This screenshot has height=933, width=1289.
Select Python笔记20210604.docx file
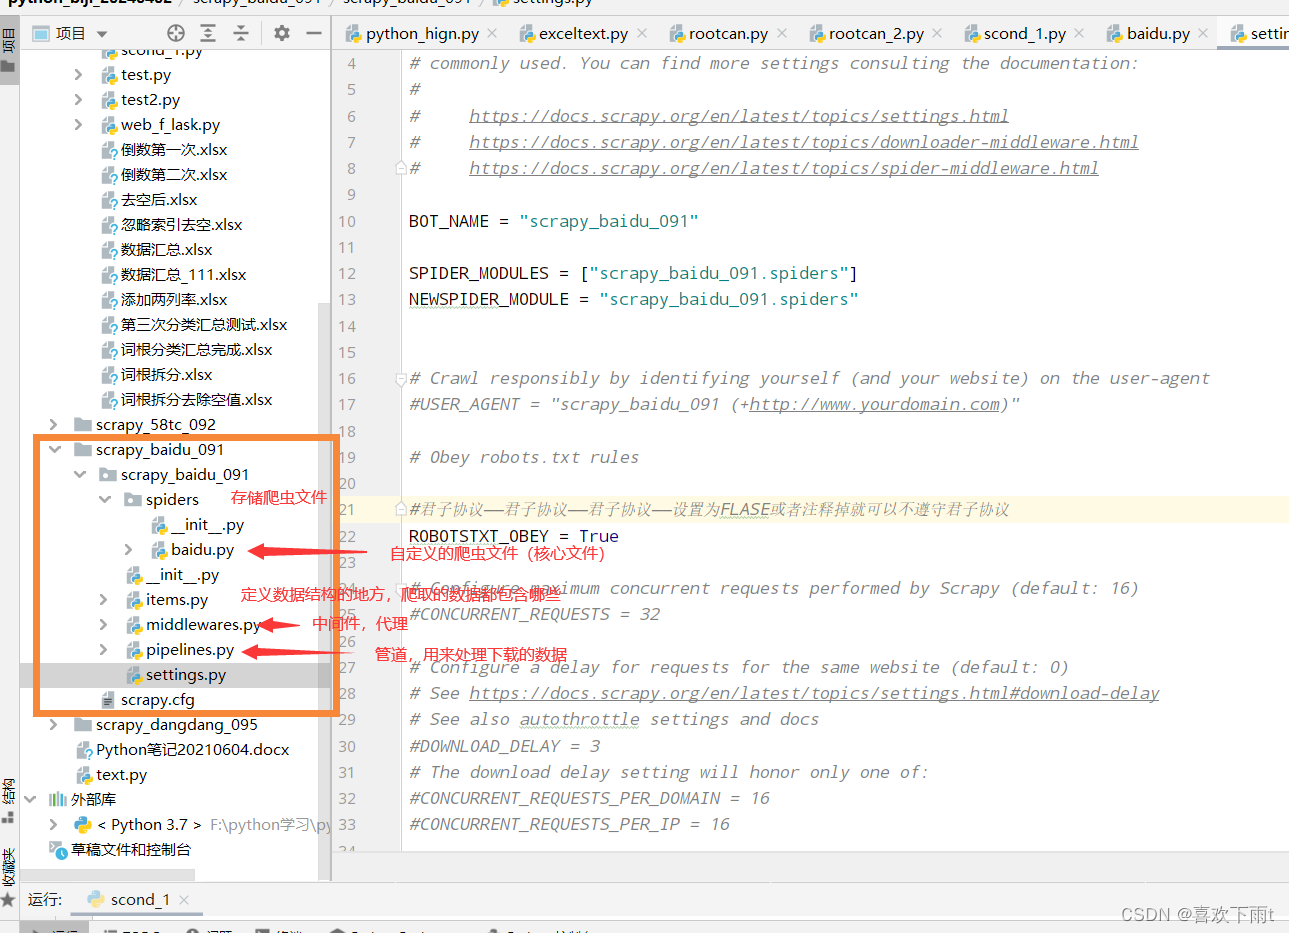(x=193, y=749)
